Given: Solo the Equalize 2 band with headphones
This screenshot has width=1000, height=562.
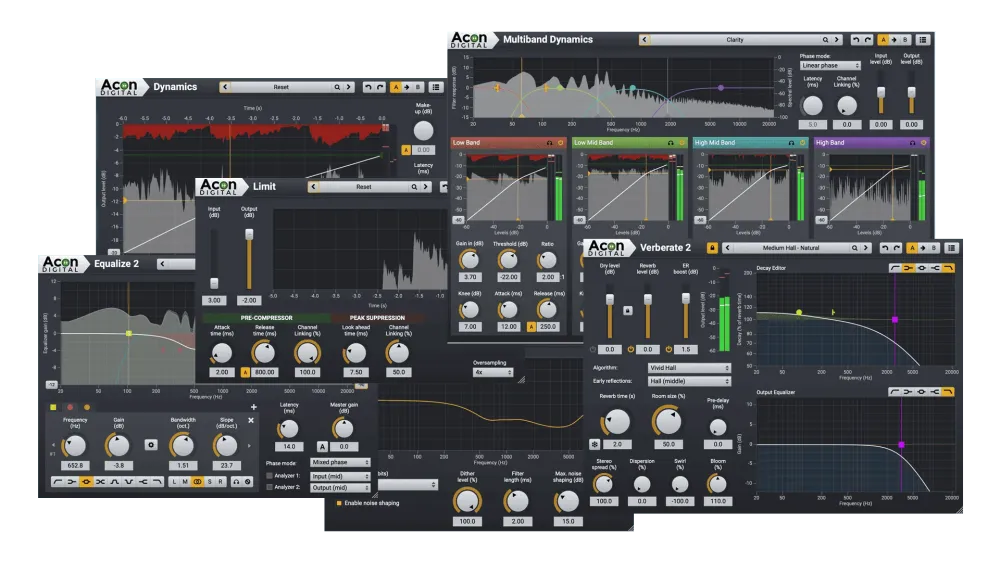Looking at the screenshot, I should pos(236,482).
